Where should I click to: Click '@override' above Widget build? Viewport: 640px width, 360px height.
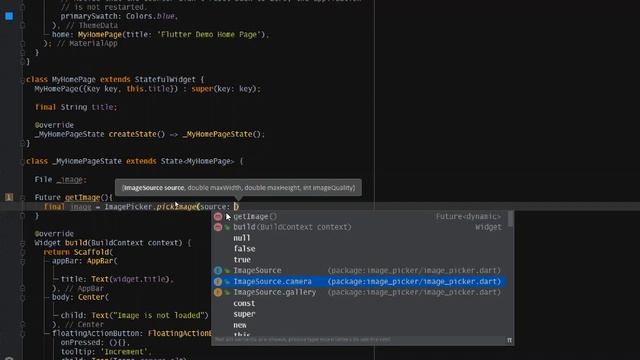pos(54,234)
